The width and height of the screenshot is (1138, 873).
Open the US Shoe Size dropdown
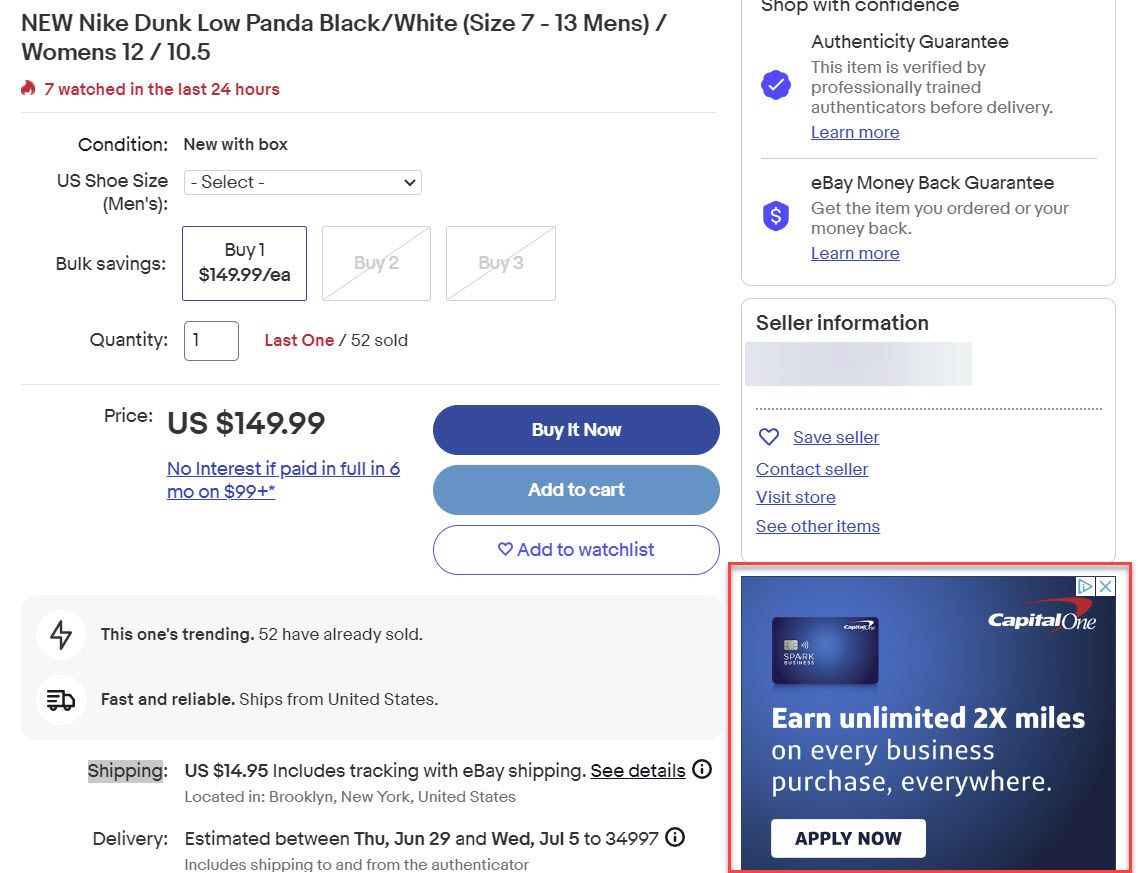pos(302,182)
